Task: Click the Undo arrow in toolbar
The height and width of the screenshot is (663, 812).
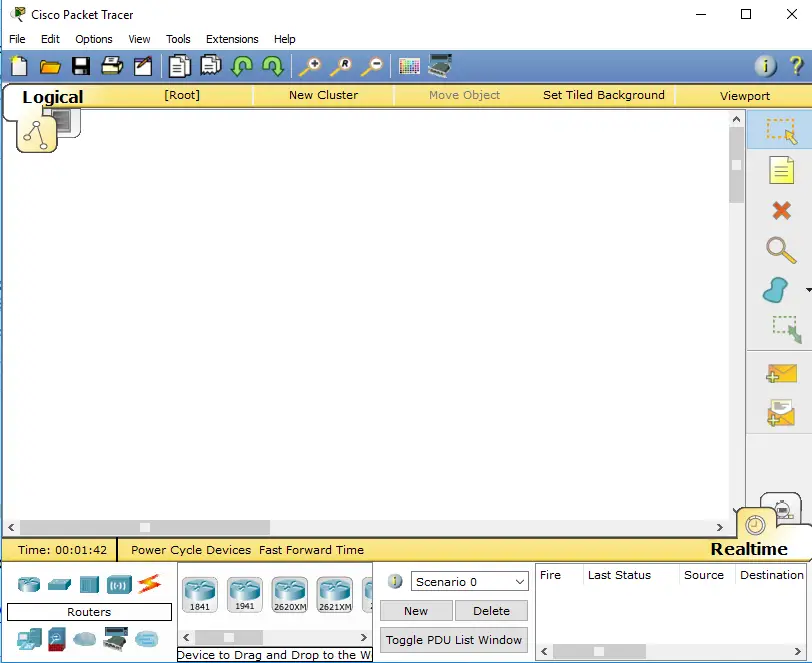Action: point(241,66)
